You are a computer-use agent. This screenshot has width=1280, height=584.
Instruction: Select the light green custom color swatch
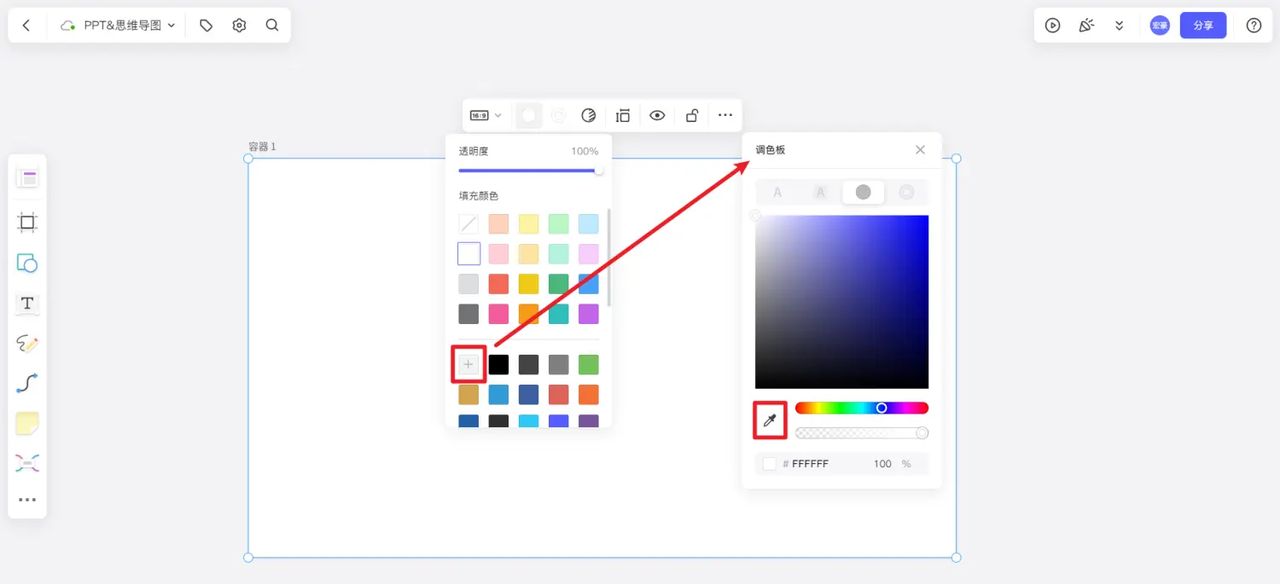click(588, 365)
